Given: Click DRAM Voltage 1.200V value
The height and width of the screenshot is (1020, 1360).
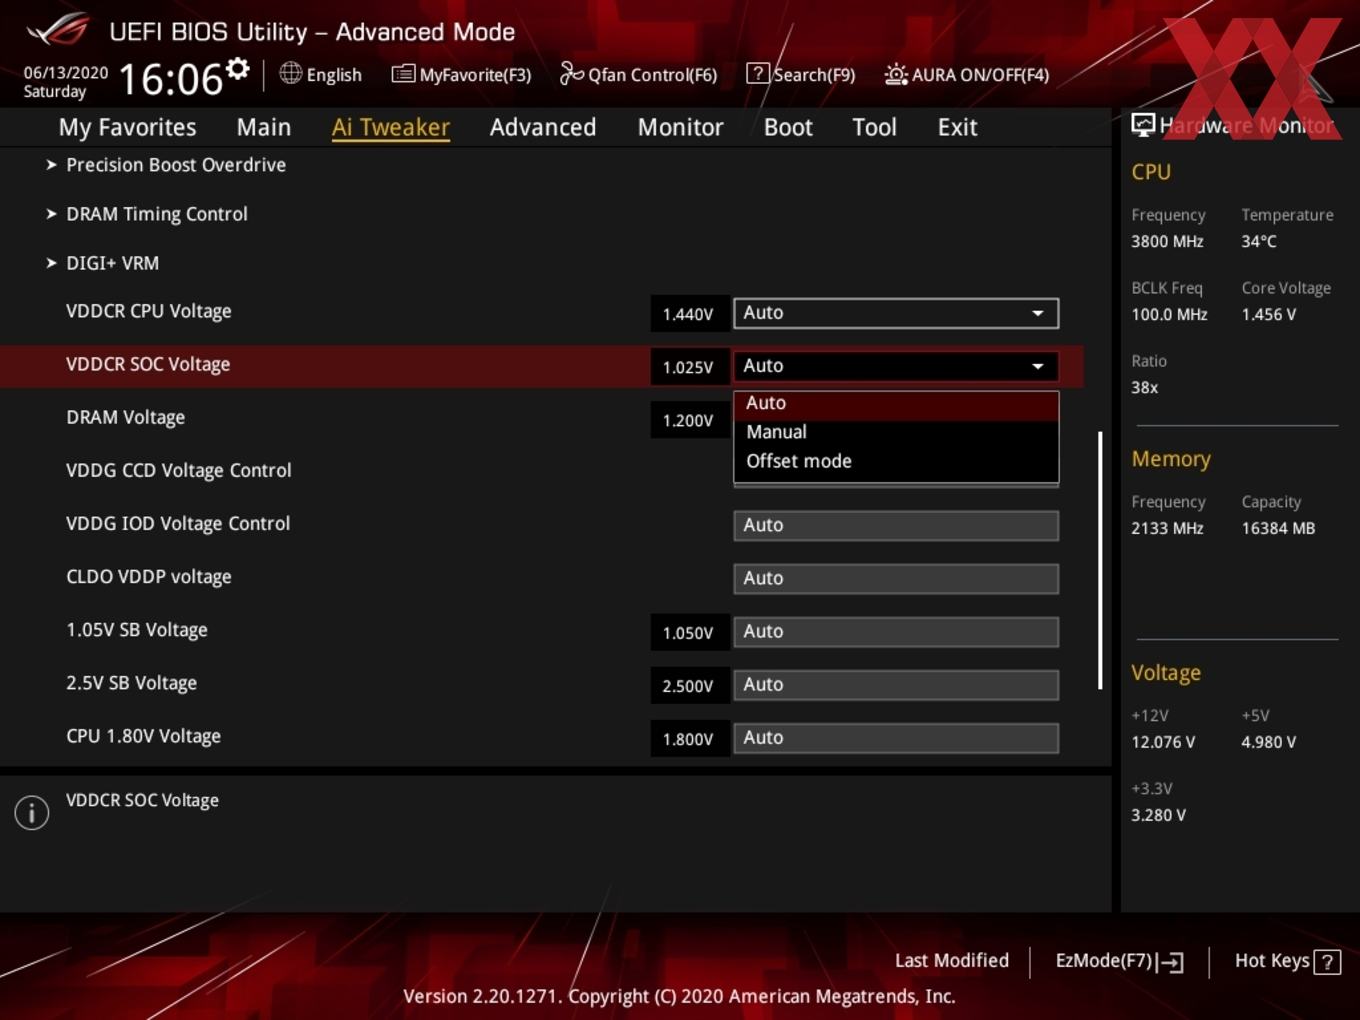Looking at the screenshot, I should (x=688, y=420).
